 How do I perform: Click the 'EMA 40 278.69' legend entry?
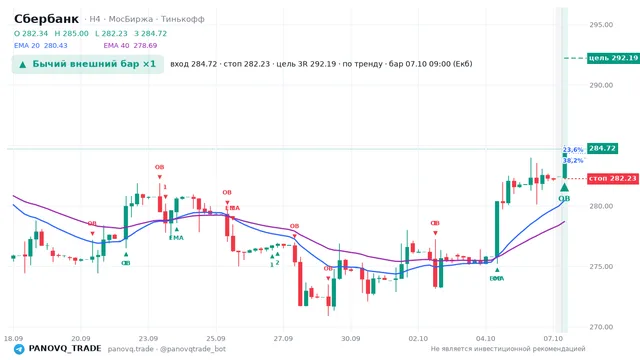point(130,46)
